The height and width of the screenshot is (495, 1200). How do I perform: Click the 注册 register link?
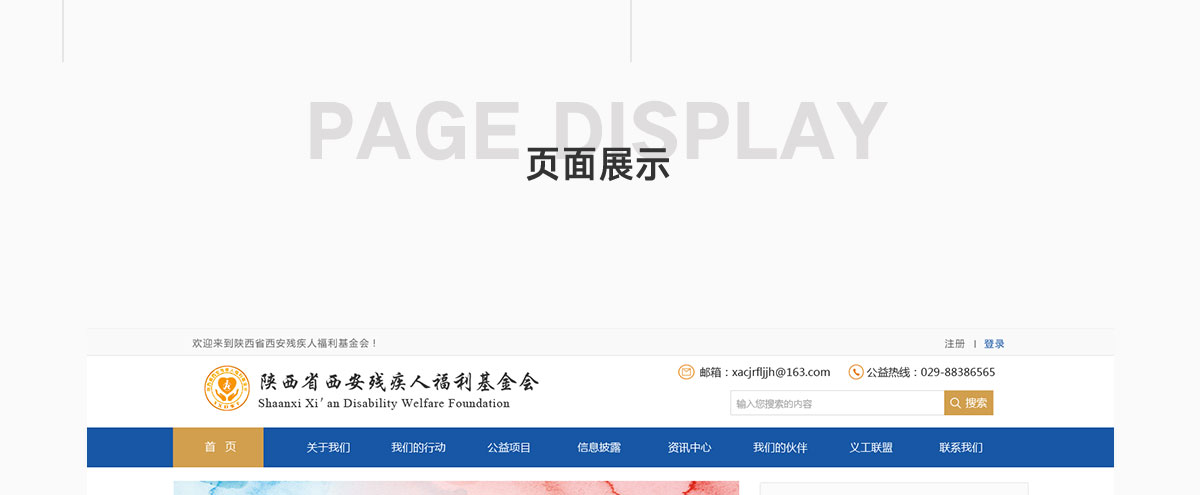(x=955, y=344)
